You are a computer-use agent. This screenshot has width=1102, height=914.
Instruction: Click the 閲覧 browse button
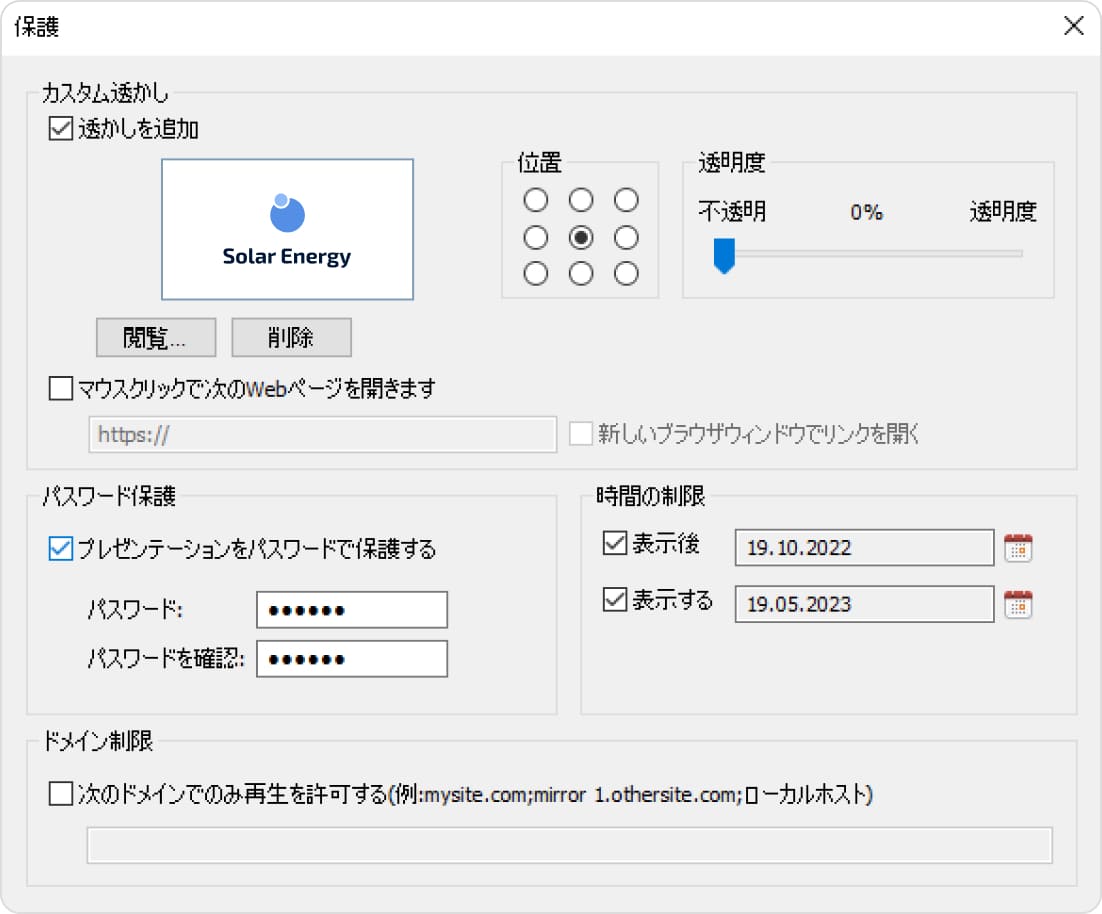[x=155, y=337]
